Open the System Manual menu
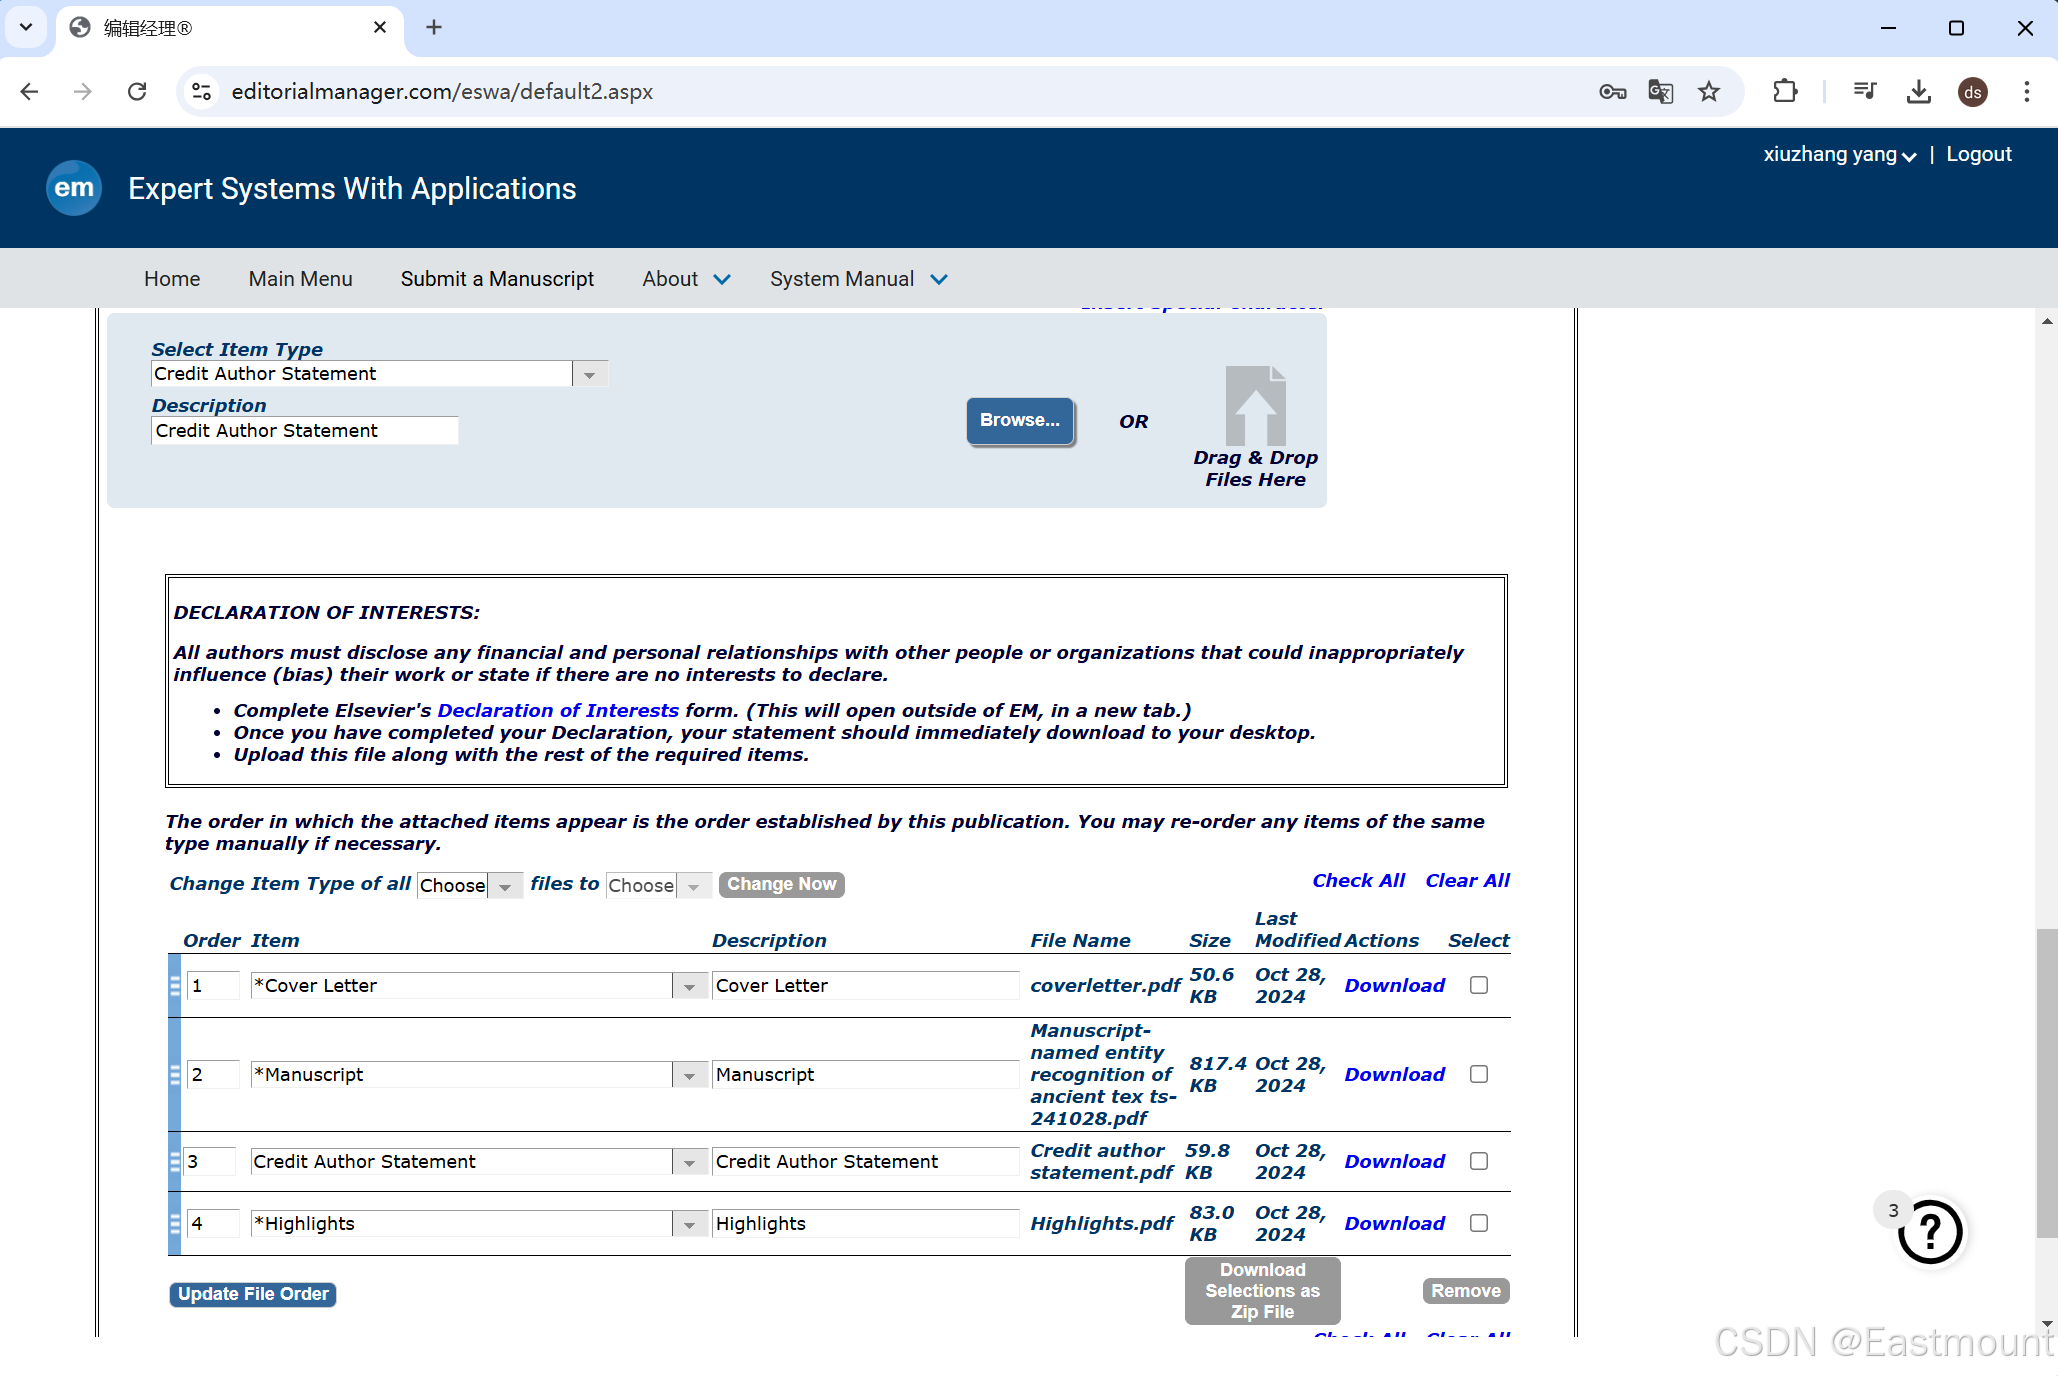This screenshot has height=1376, width=2058. tap(857, 279)
